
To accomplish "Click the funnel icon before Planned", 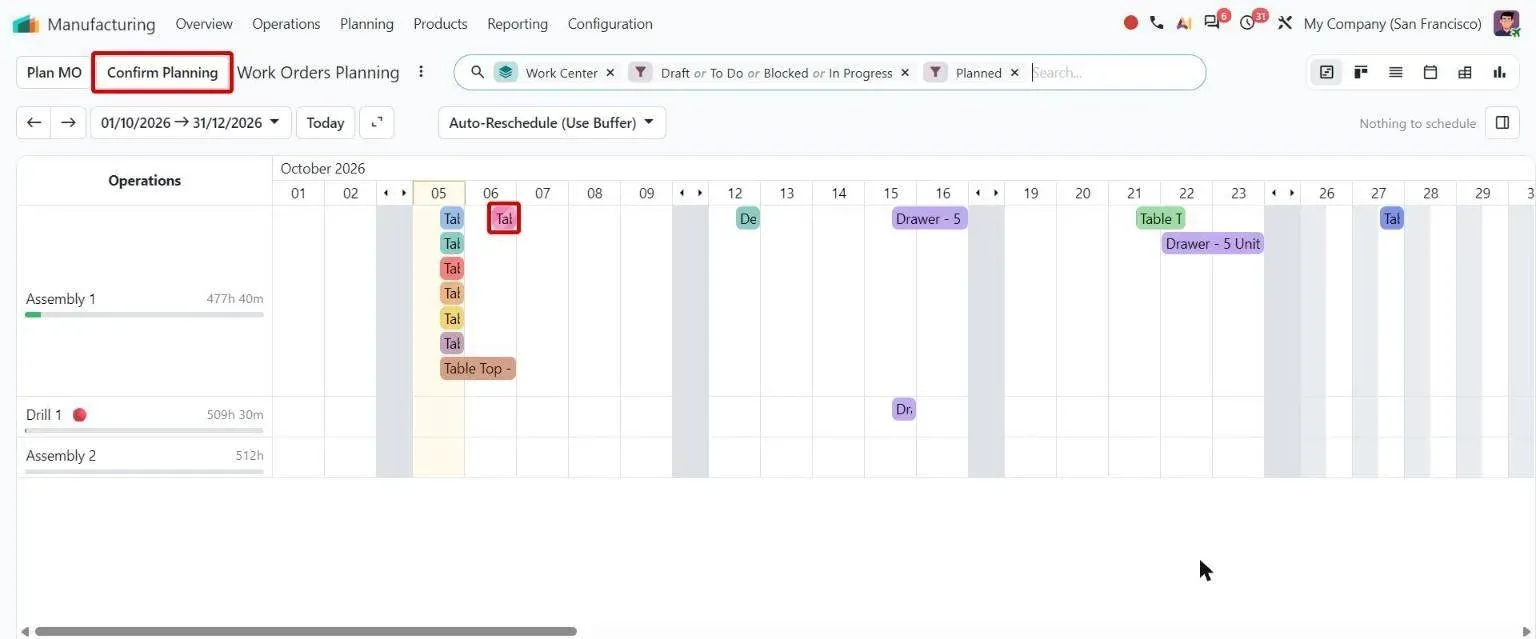I will point(935,72).
